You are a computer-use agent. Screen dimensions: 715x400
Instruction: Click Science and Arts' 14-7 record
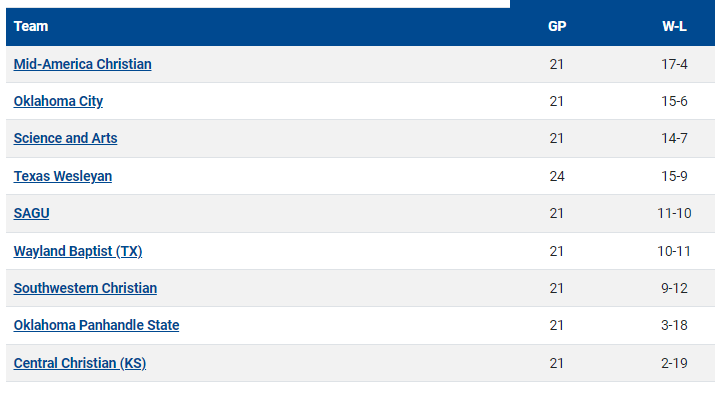(673, 138)
